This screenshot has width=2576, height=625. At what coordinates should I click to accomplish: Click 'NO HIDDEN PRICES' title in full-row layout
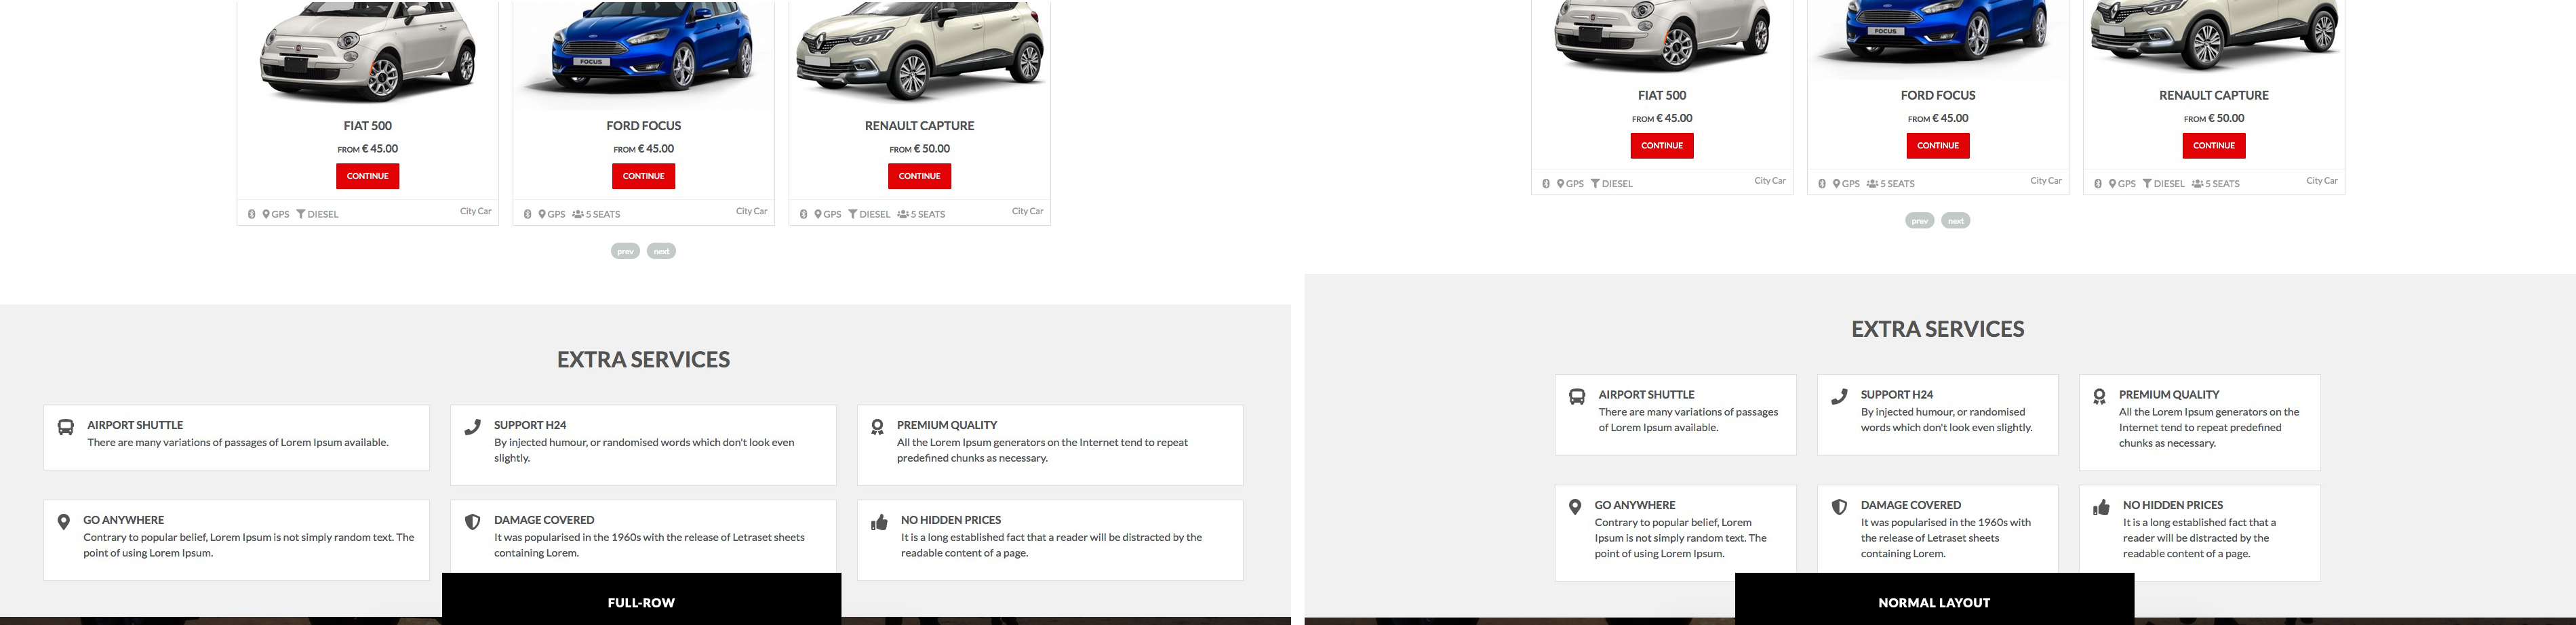(951, 520)
